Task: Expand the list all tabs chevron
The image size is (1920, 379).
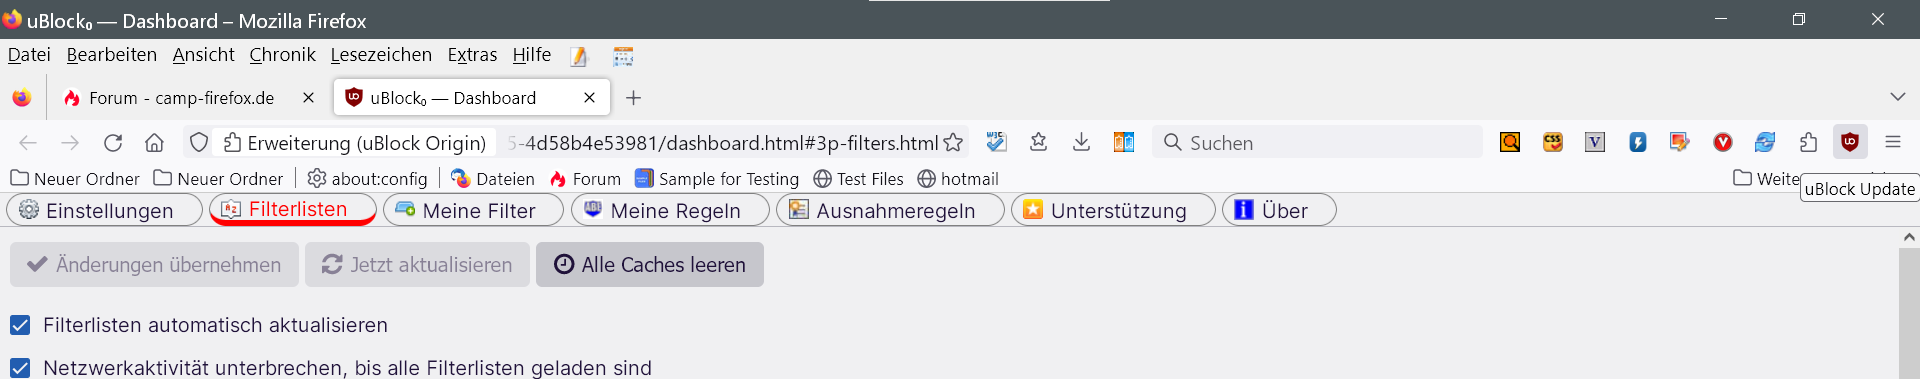Action: [x=1898, y=97]
